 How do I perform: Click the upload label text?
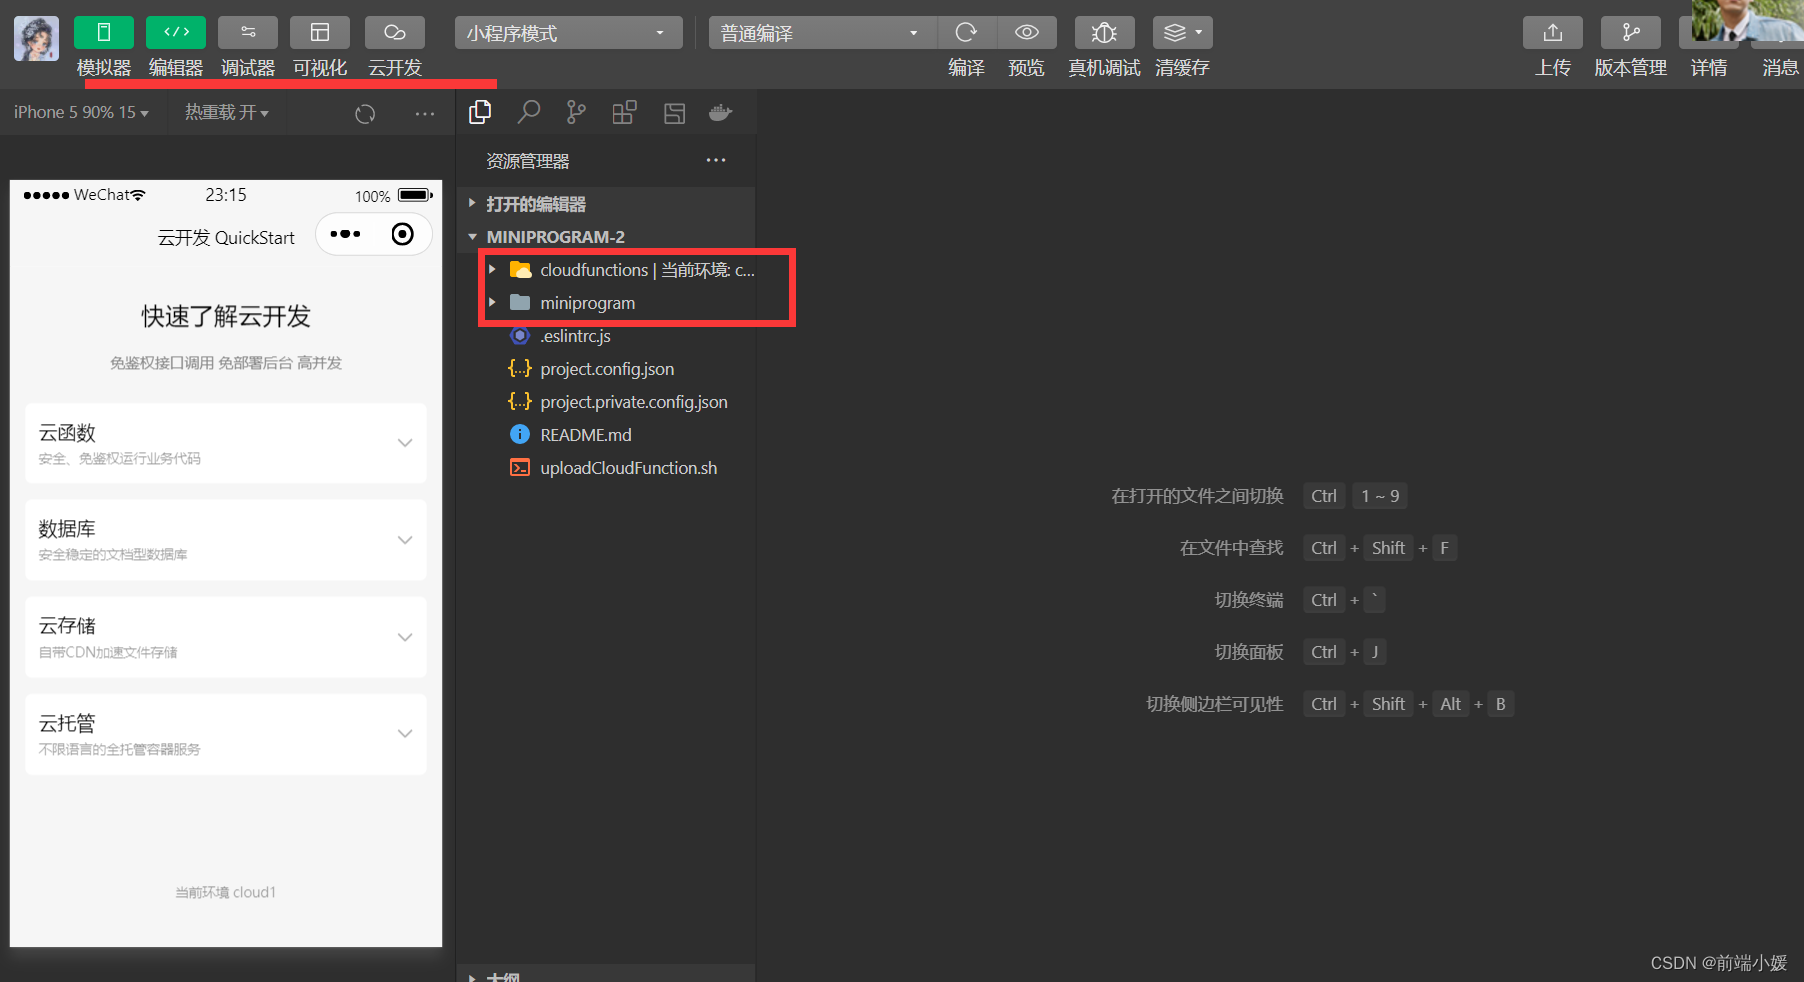[1553, 68]
